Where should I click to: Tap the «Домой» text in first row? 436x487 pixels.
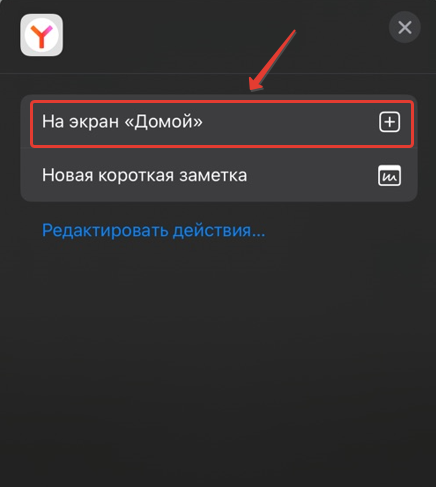tap(163, 122)
